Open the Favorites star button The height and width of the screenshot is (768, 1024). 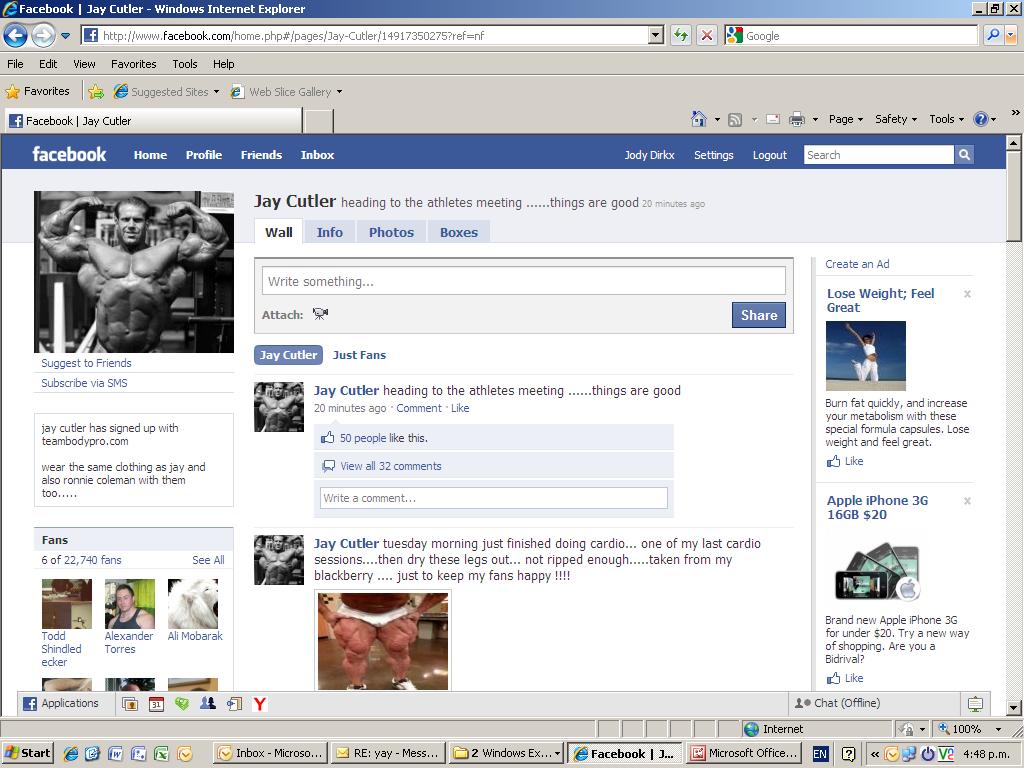tap(38, 91)
